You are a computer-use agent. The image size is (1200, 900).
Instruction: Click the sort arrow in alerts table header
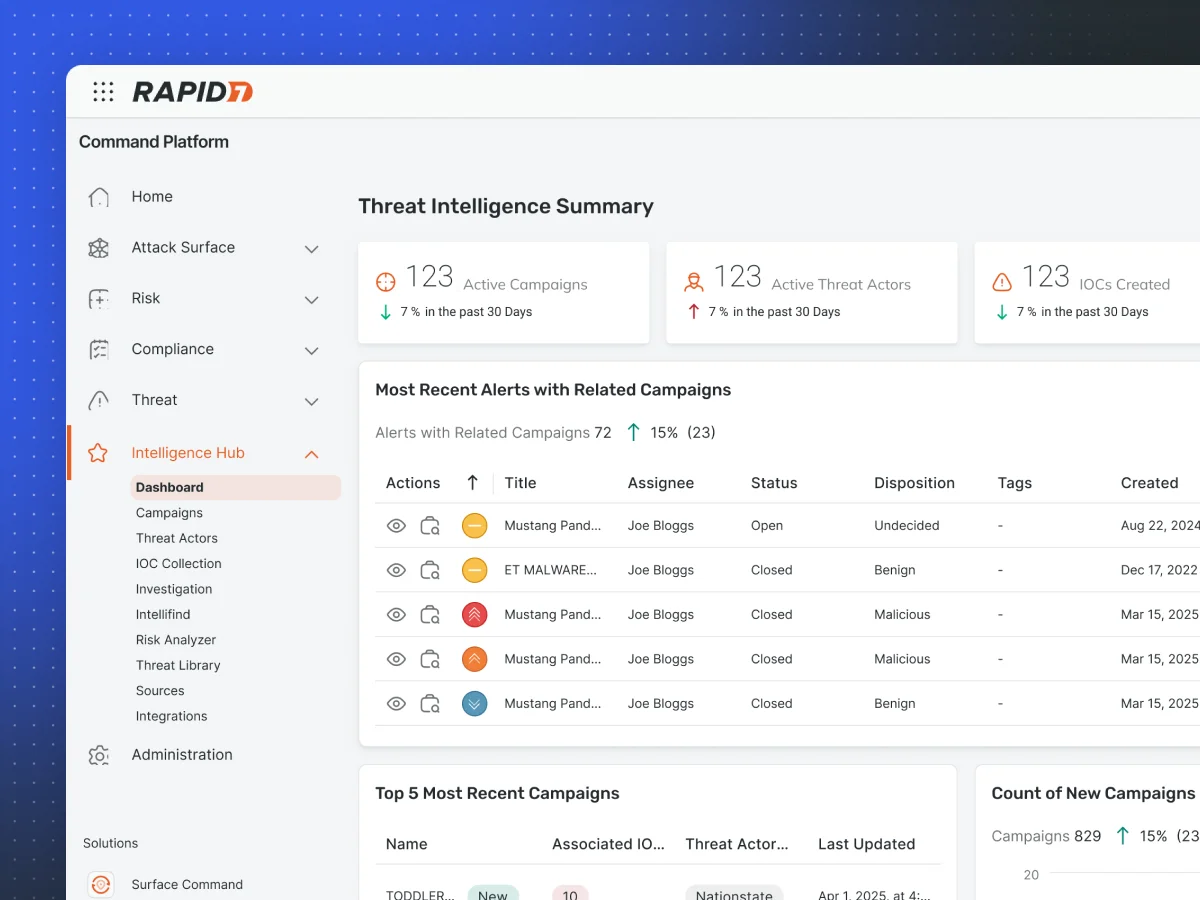coord(472,483)
